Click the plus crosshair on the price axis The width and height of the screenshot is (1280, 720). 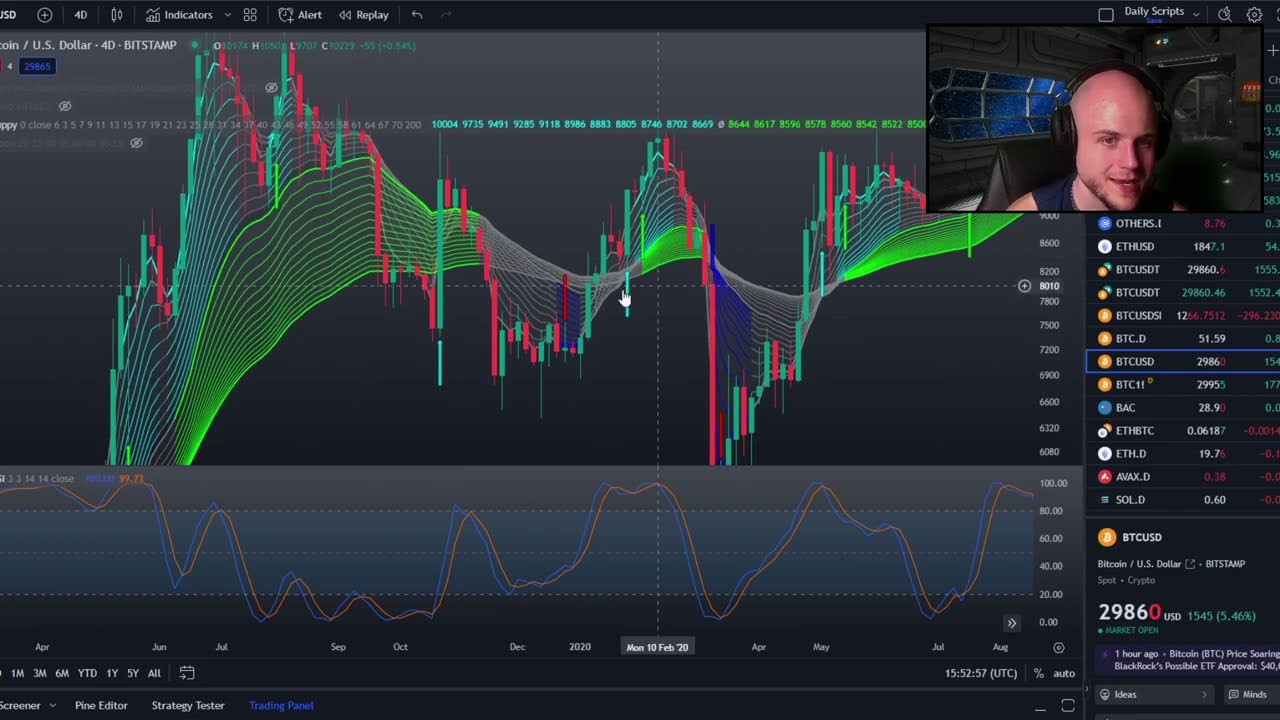tap(1024, 286)
